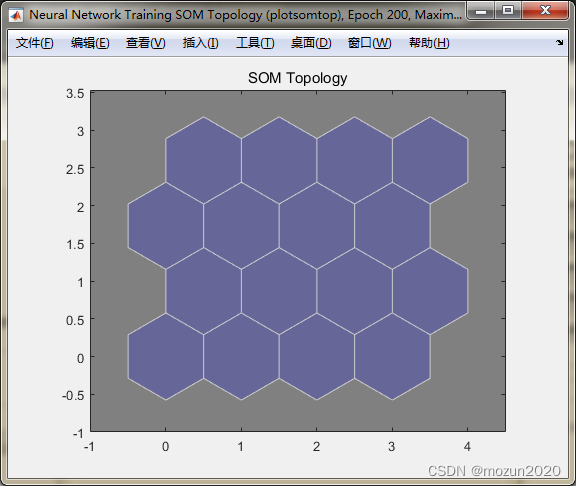The width and height of the screenshot is (576, 486).
Task: Select the bottom-left hexagon neuron
Action: [166, 357]
